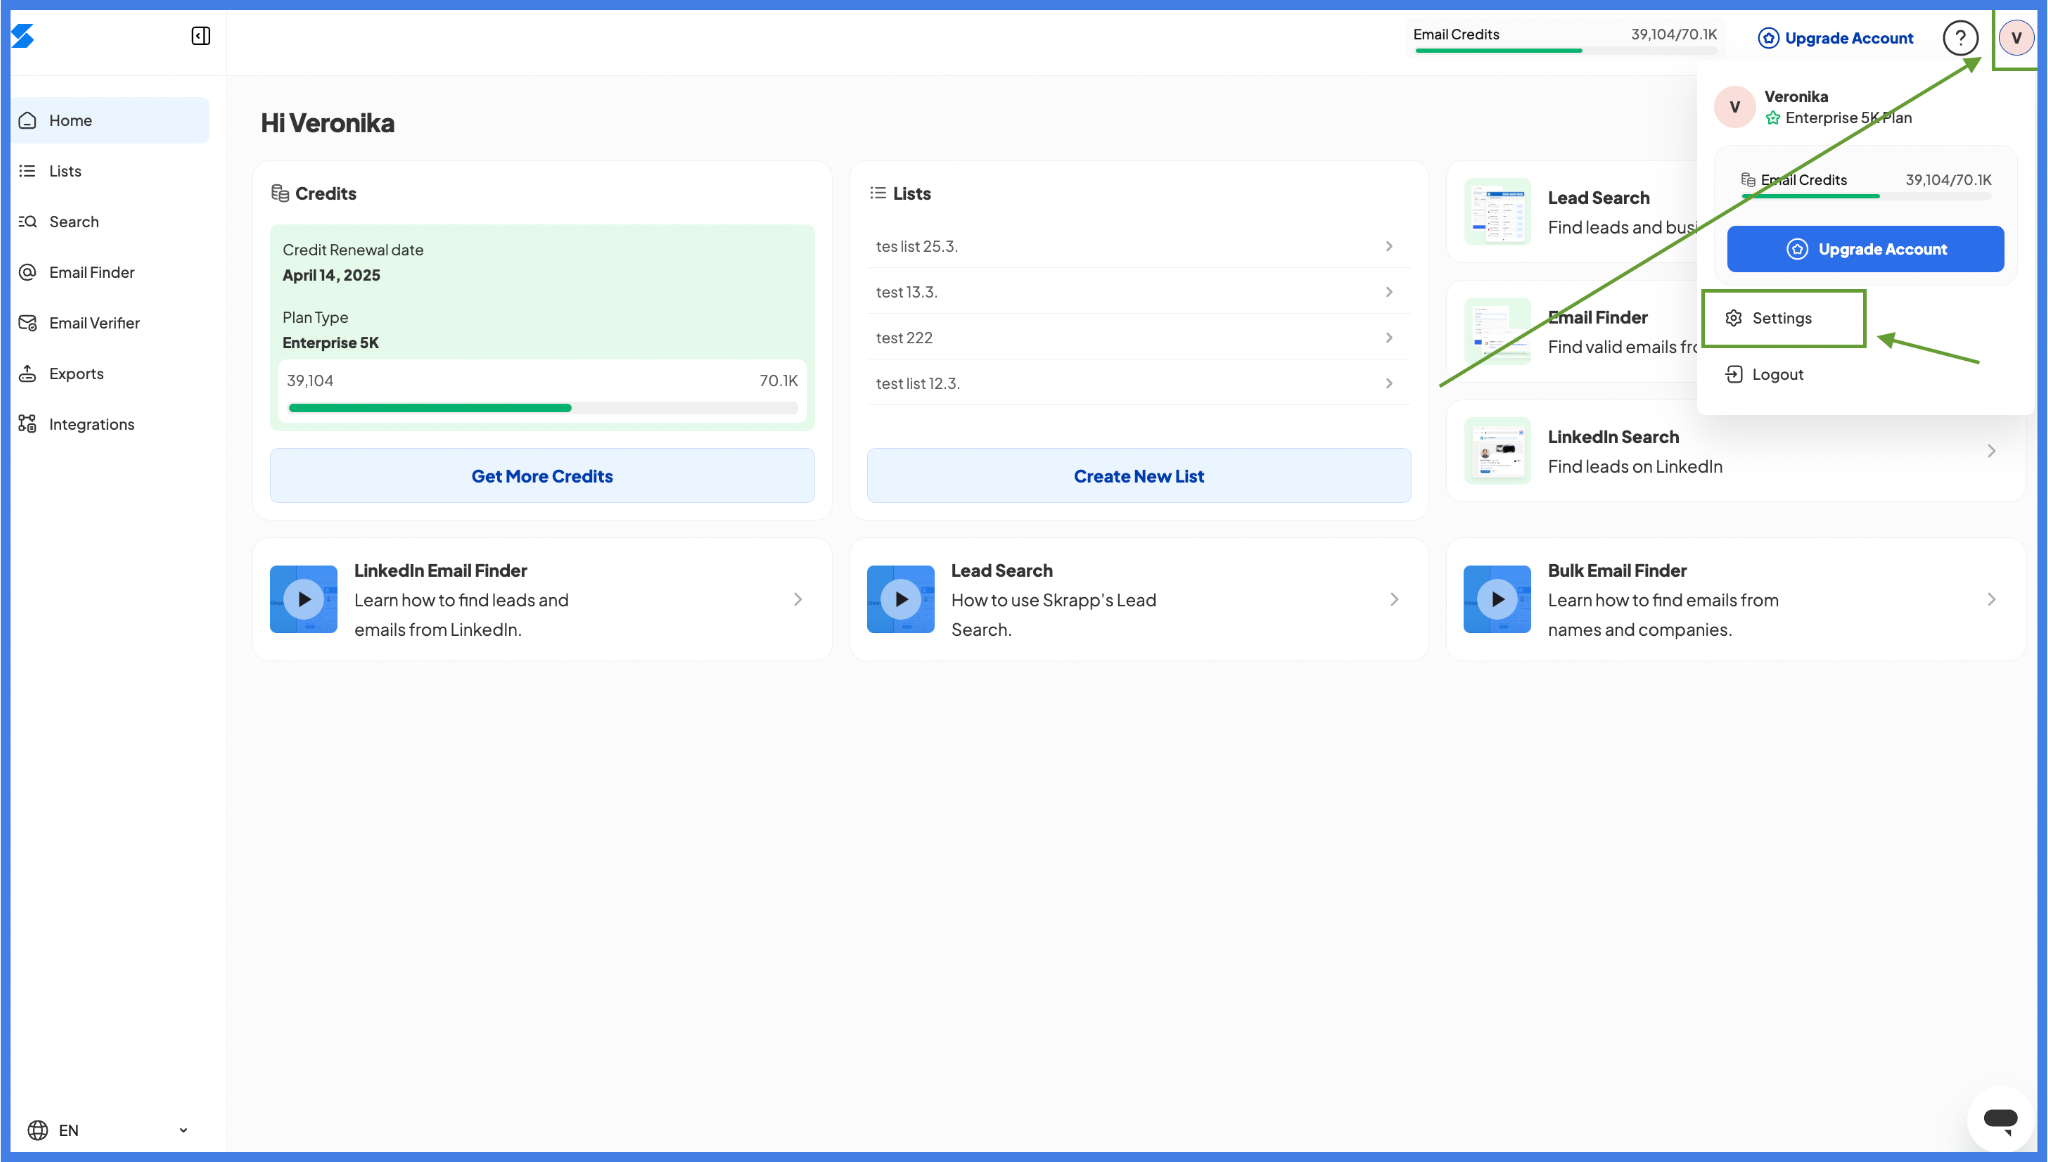The width and height of the screenshot is (2048, 1162).
Task: Expand chevron for 'test 222'
Action: click(1389, 338)
